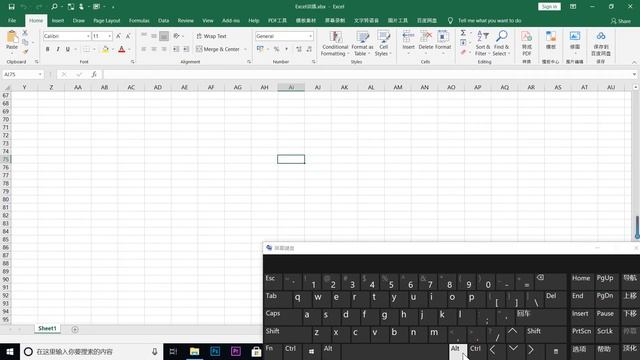
Task: Click the Increase Decimal icon
Action: (299, 49)
